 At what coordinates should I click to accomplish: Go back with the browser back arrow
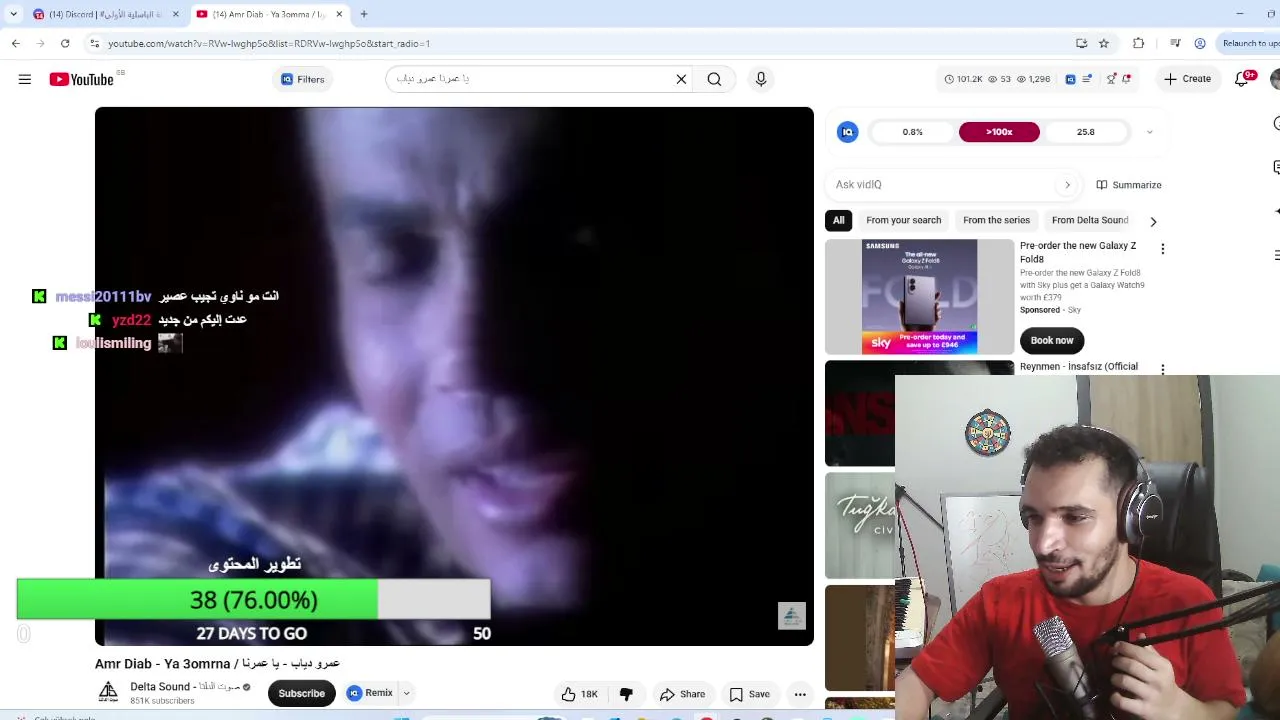point(16,43)
